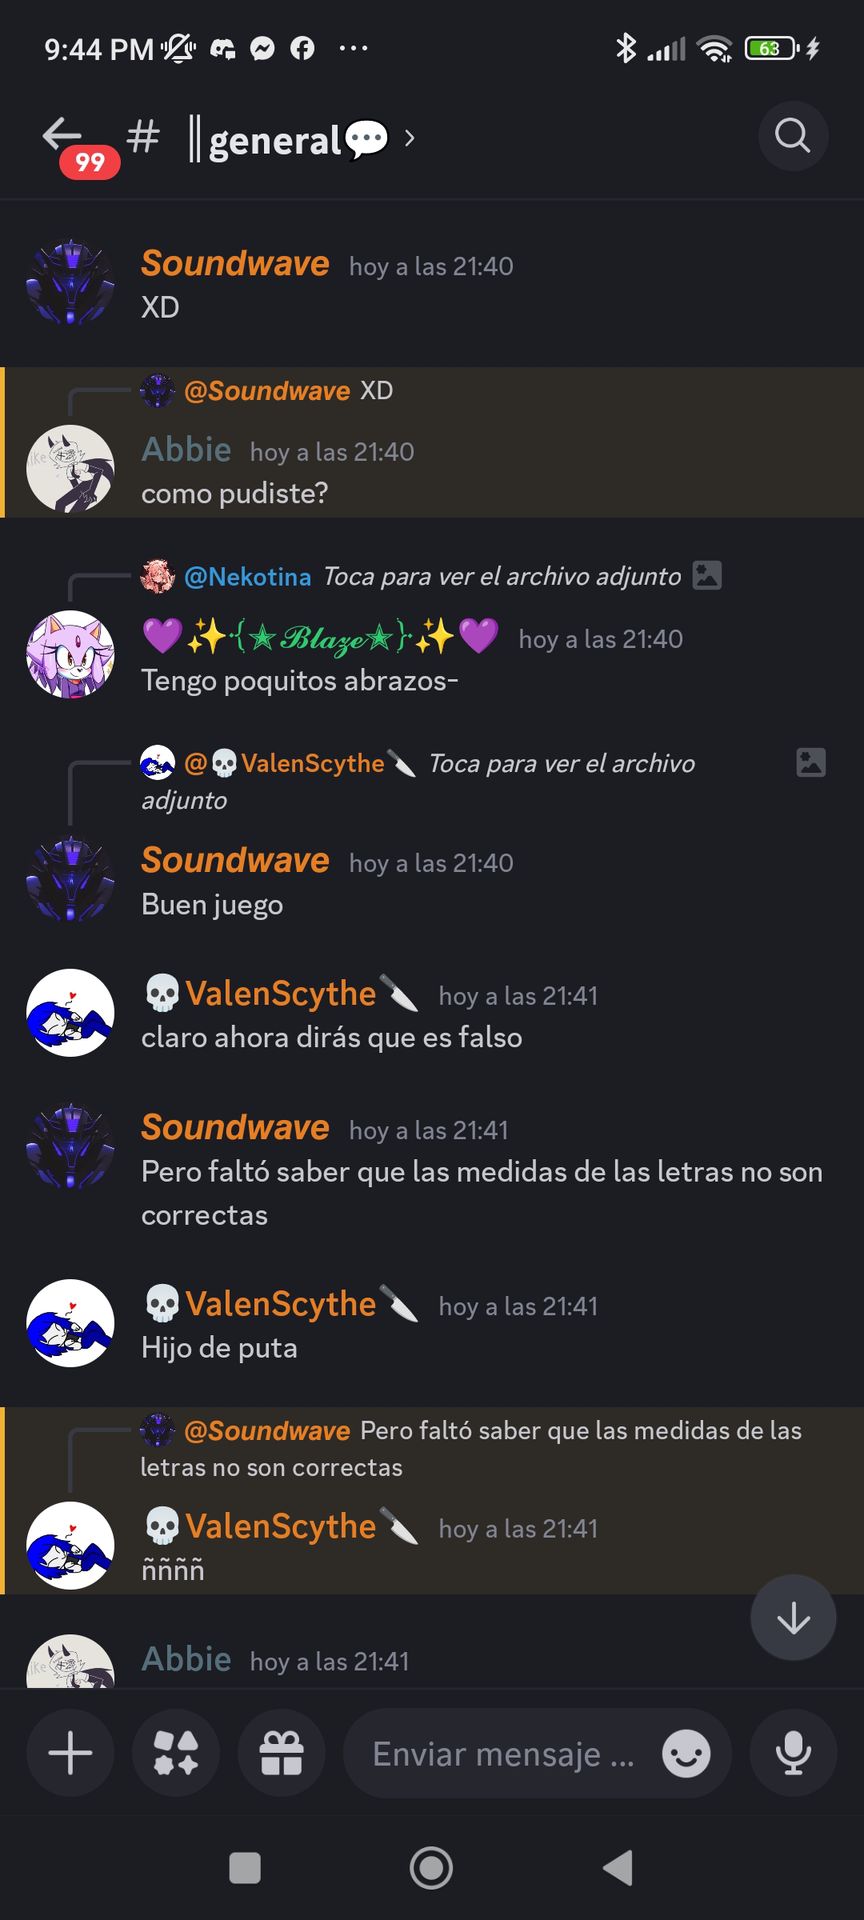This screenshot has width=864, height=1920.
Task: Tap the Enviar mensaje text field
Action: pyautogui.click(x=502, y=1753)
